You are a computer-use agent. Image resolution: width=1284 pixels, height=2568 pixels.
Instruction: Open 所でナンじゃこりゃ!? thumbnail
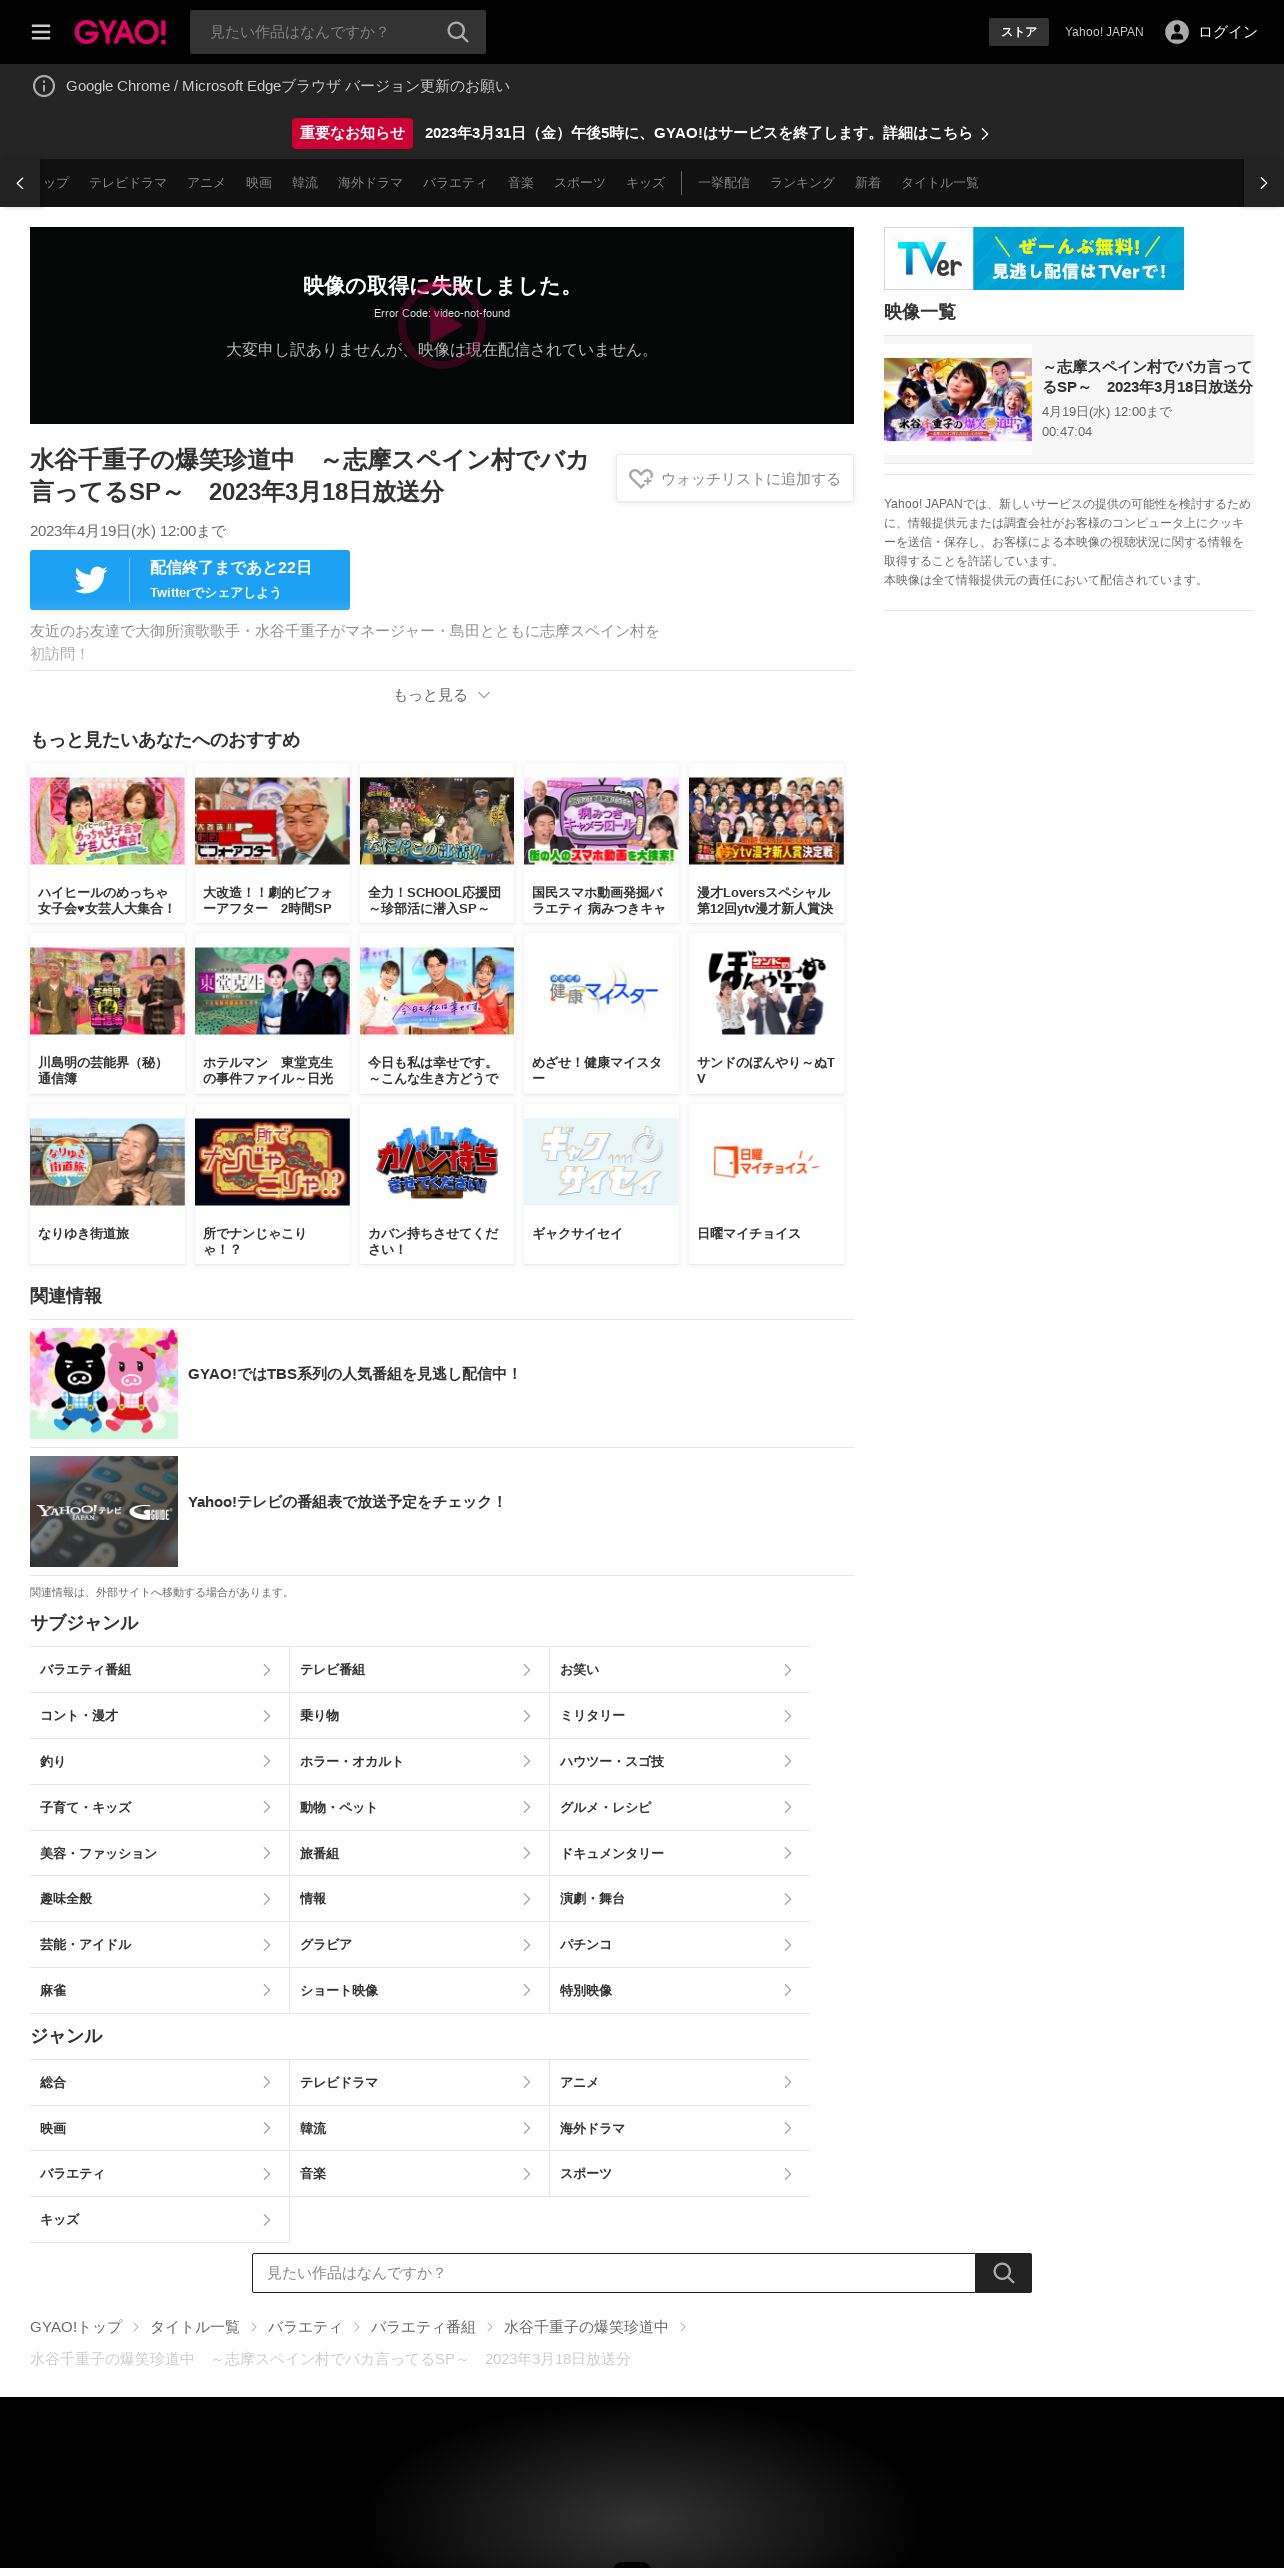click(x=272, y=1162)
